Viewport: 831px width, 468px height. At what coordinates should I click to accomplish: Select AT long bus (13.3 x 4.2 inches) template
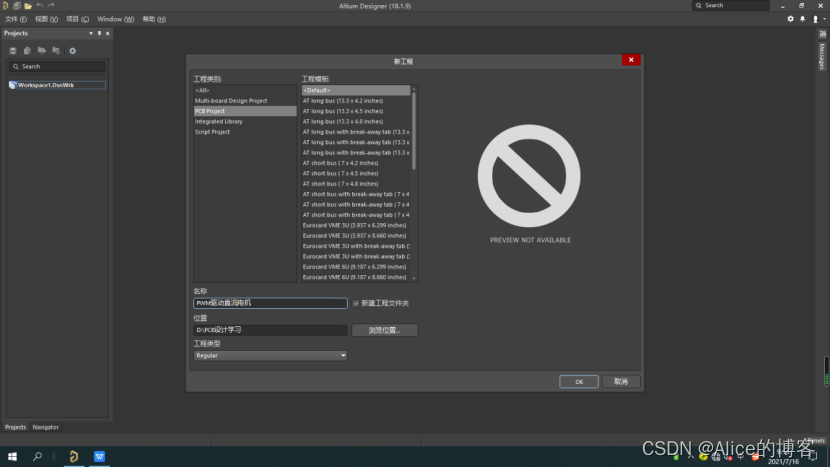(356, 101)
